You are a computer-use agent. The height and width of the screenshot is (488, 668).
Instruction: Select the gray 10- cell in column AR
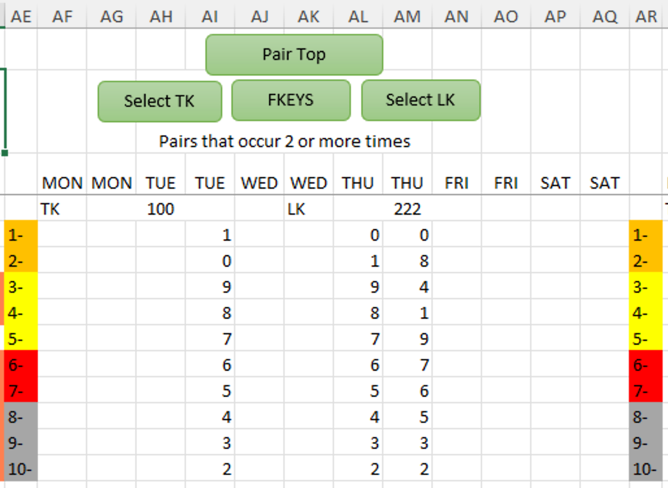[x=646, y=469]
